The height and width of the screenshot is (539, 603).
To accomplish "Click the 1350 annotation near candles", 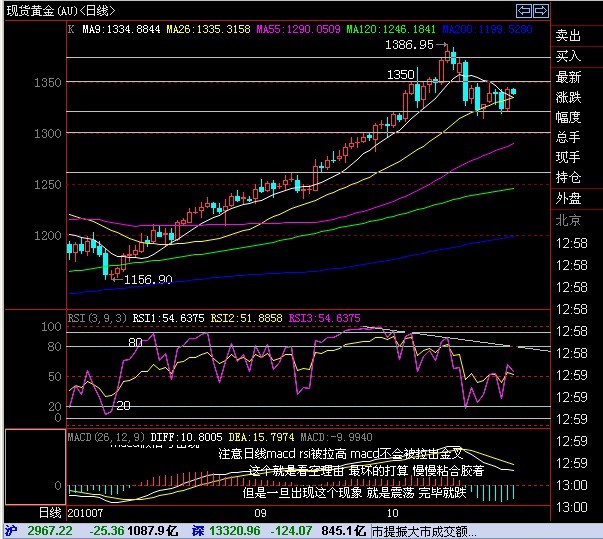I will click(x=400, y=75).
